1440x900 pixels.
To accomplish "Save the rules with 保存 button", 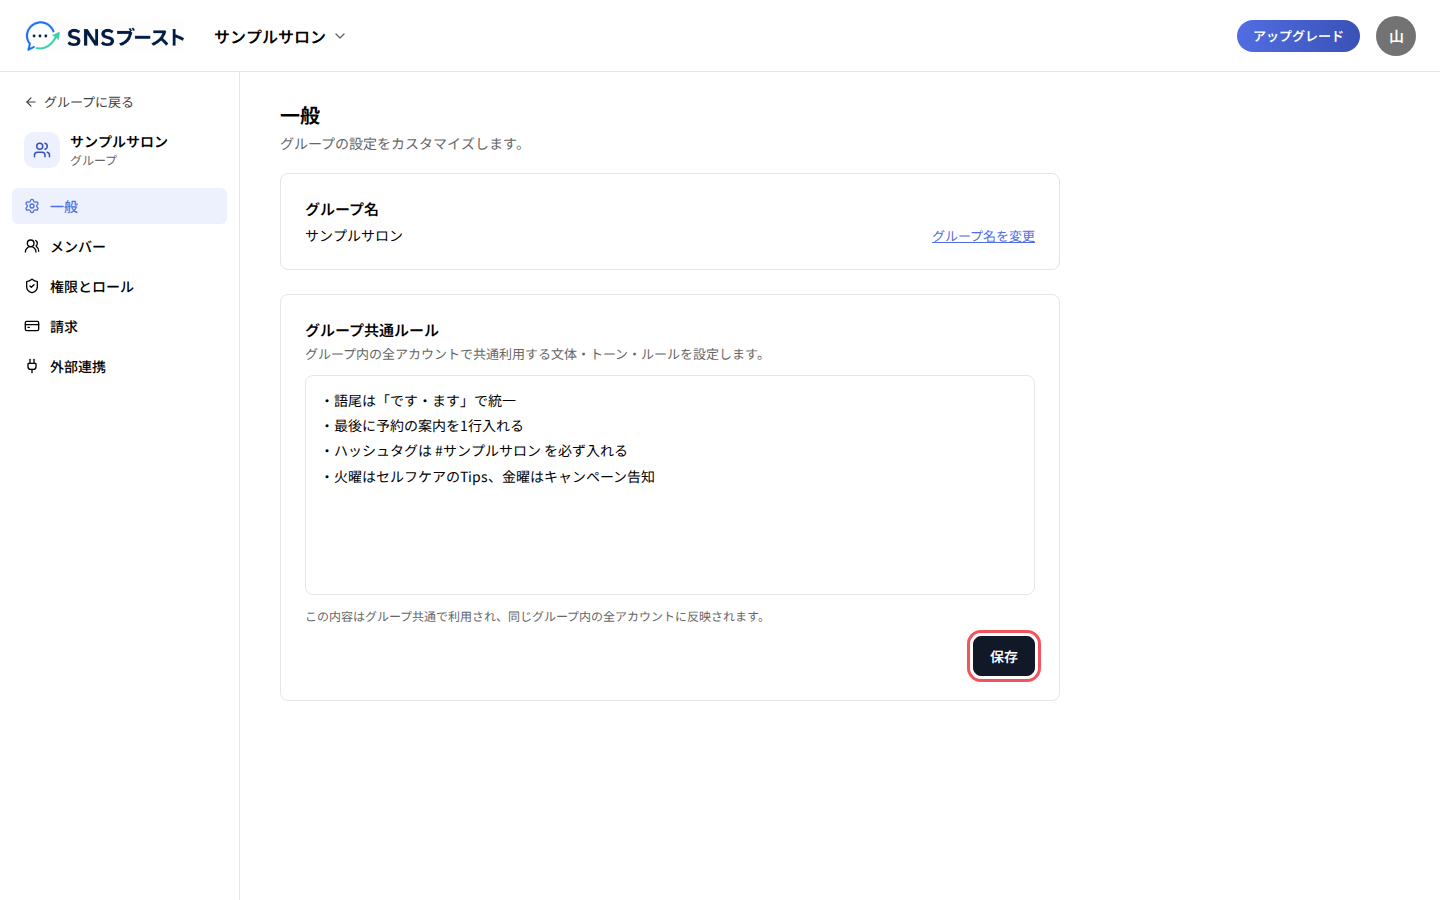I will 1004,657.
